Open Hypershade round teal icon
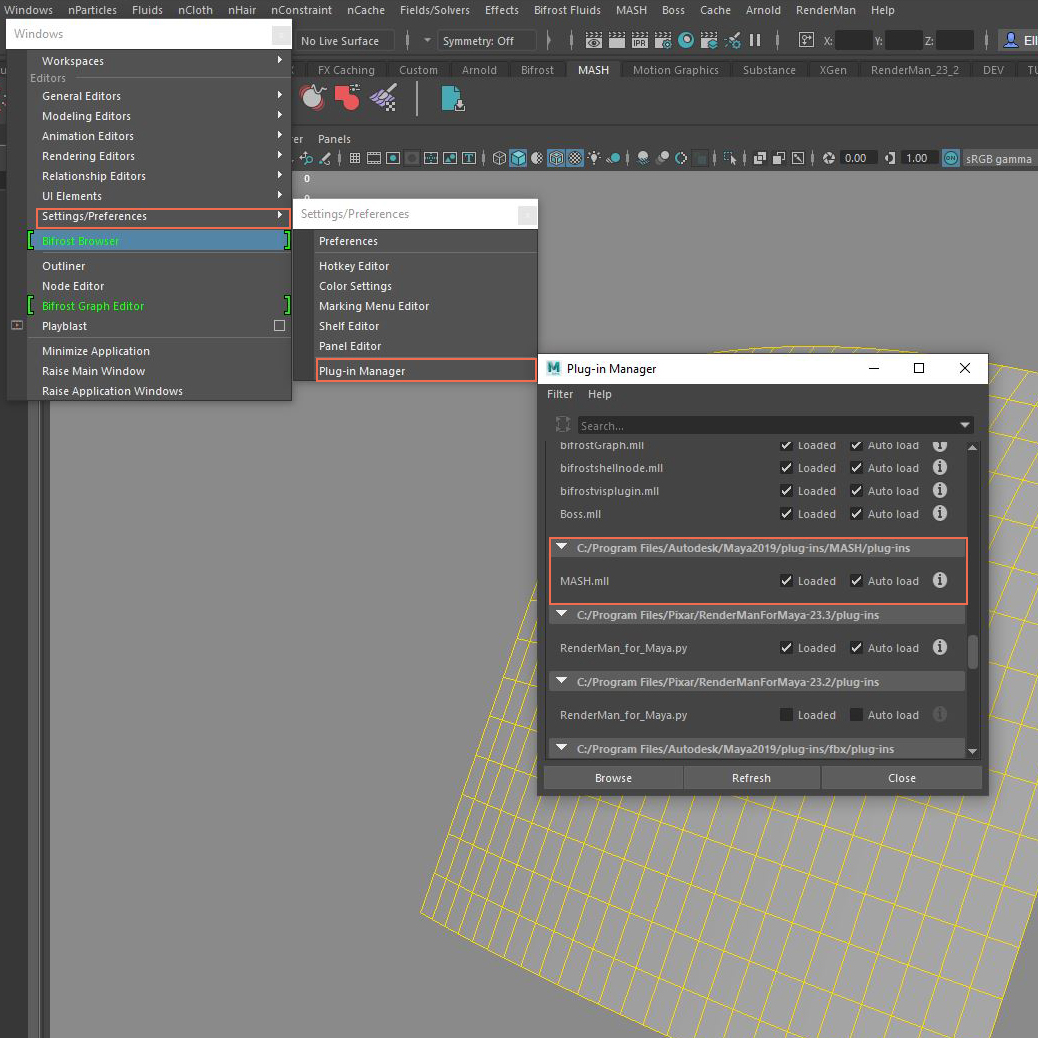 click(x=686, y=40)
